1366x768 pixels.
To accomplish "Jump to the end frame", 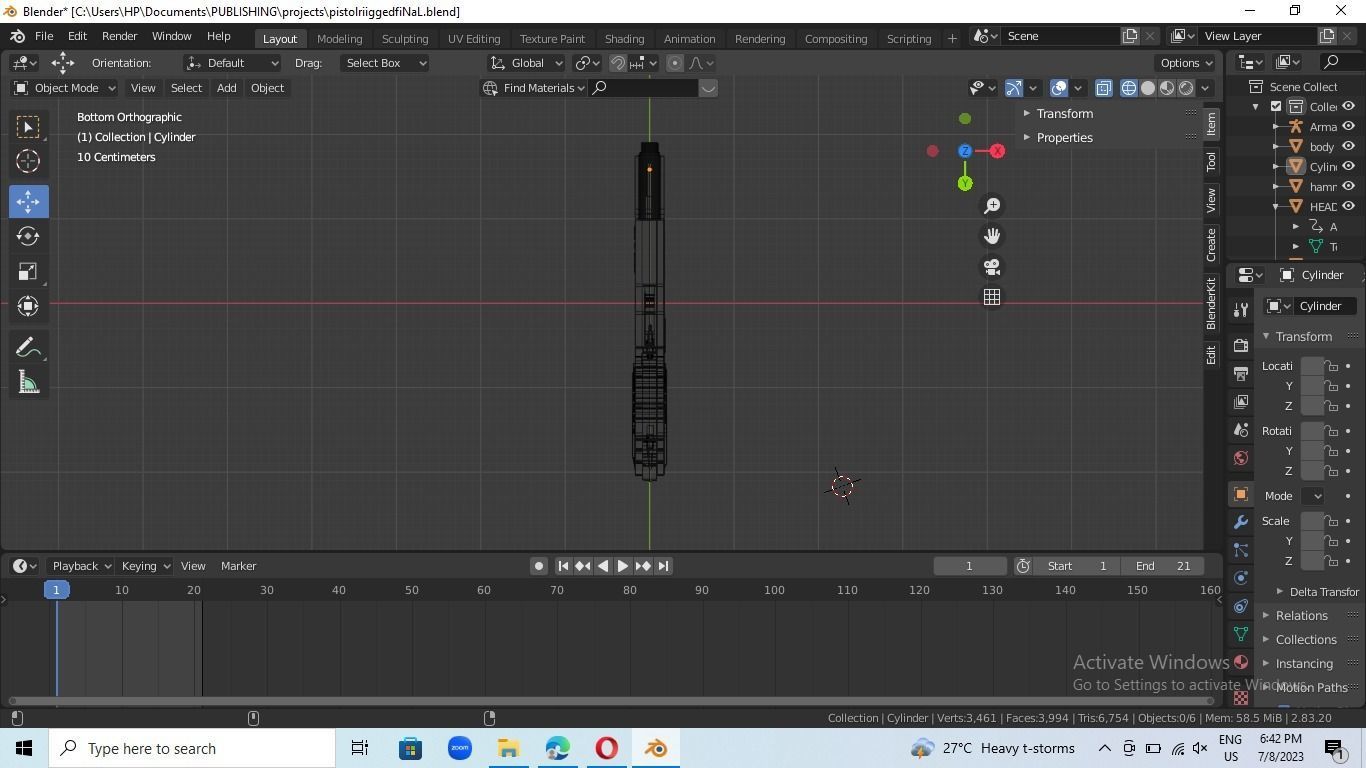I will tap(664, 566).
